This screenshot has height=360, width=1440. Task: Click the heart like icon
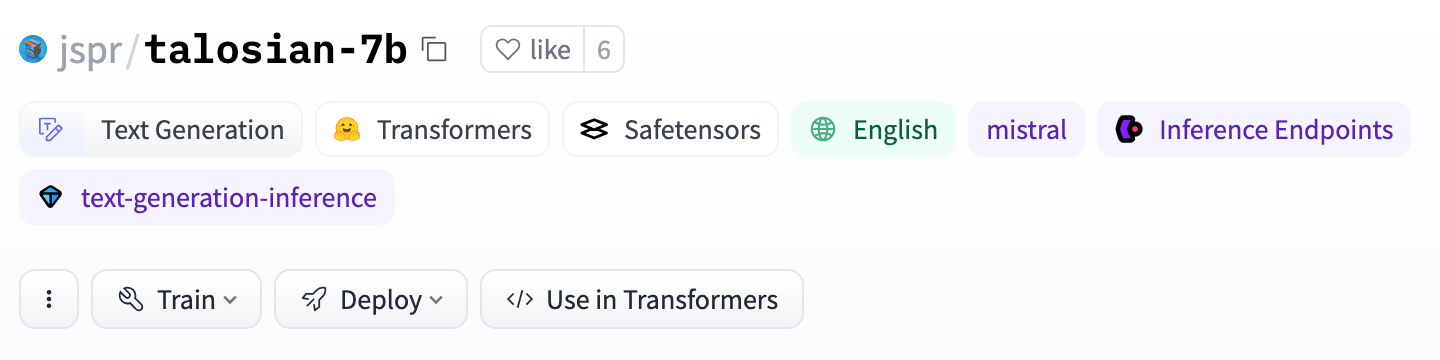point(509,50)
